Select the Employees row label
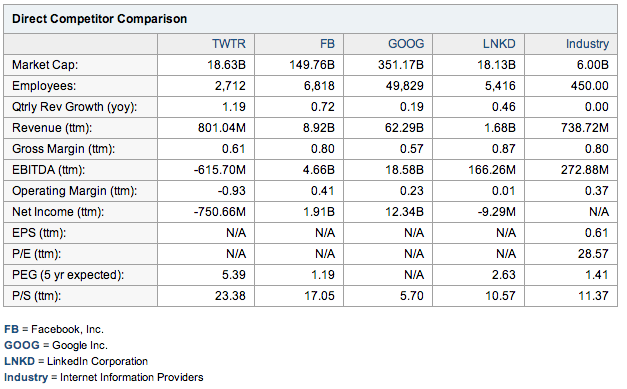Viewport: 627px width, 389px height. pos(44,86)
